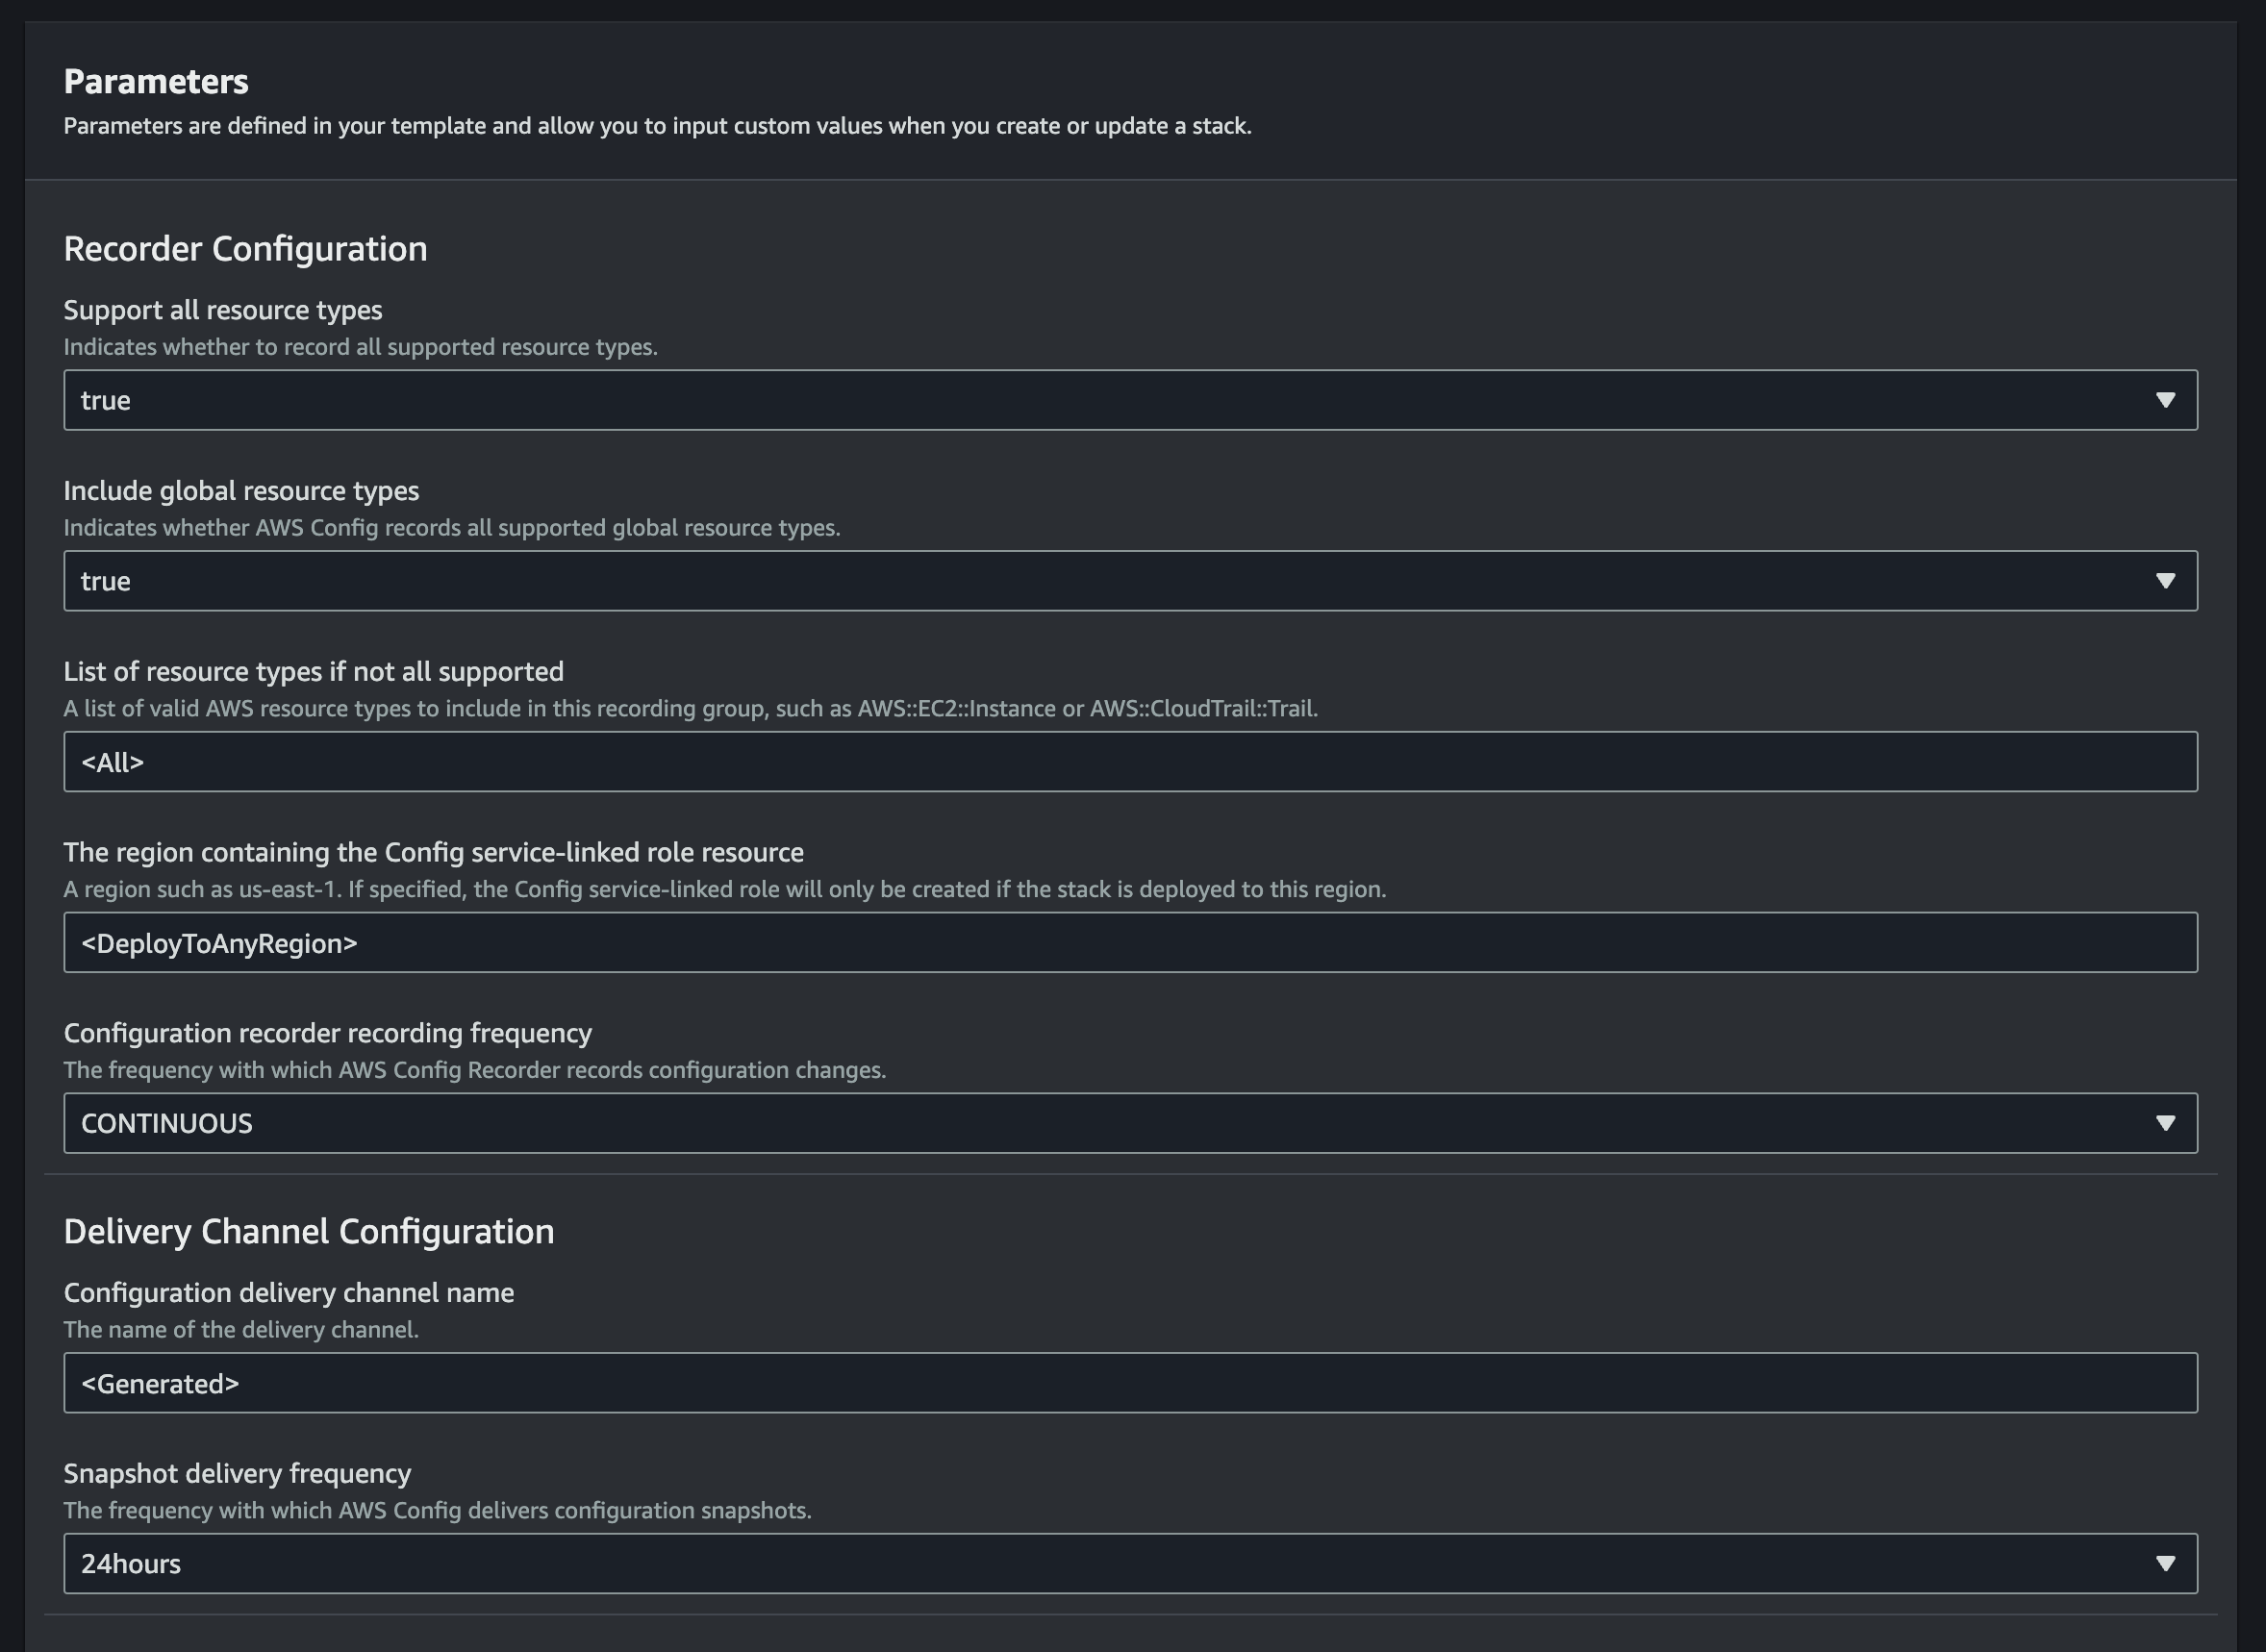Viewport: 2266px width, 1652px height.
Task: Click into the <DeployToAnyRegion> region field
Action: (x=1130, y=942)
